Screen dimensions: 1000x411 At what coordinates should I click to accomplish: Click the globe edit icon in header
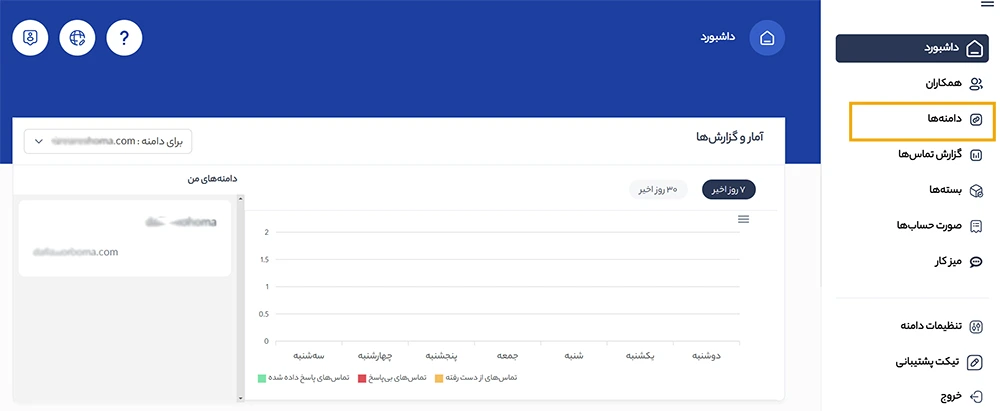click(77, 38)
